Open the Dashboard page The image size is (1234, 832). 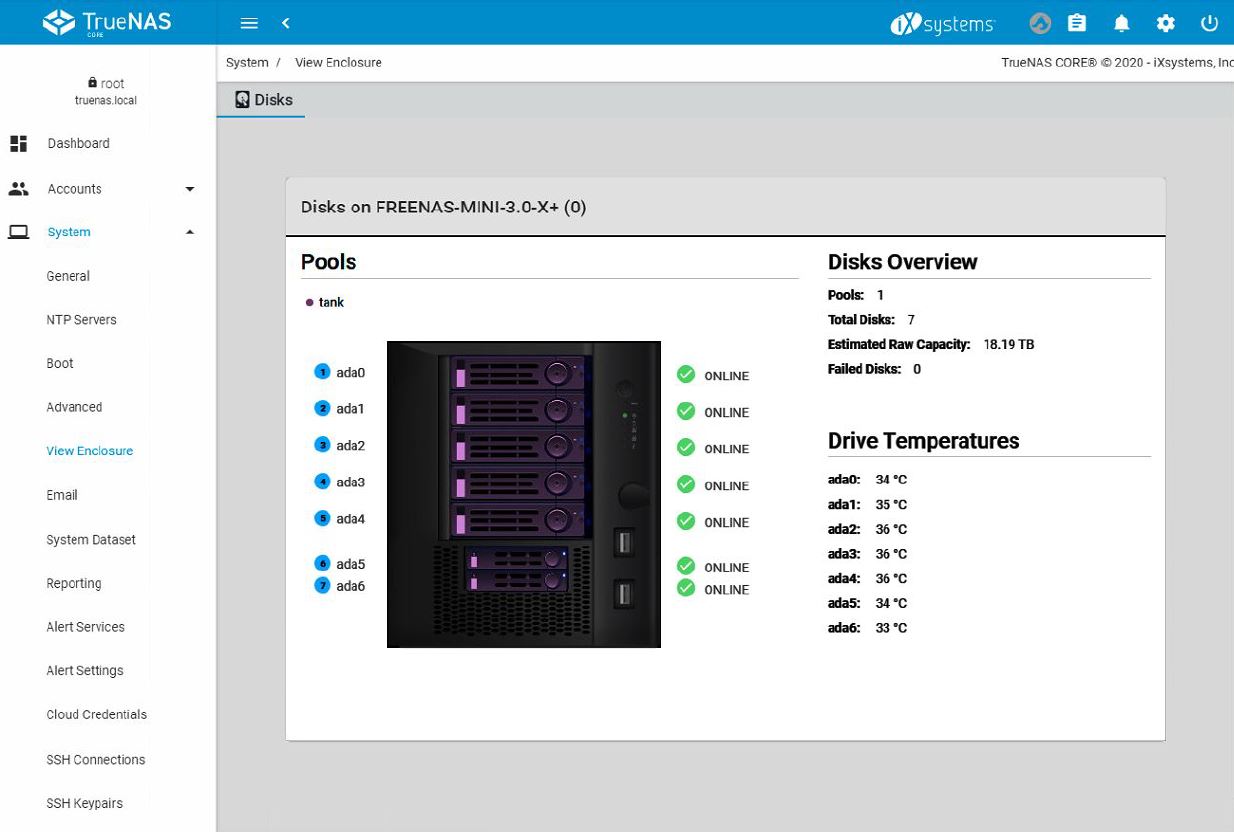click(78, 143)
